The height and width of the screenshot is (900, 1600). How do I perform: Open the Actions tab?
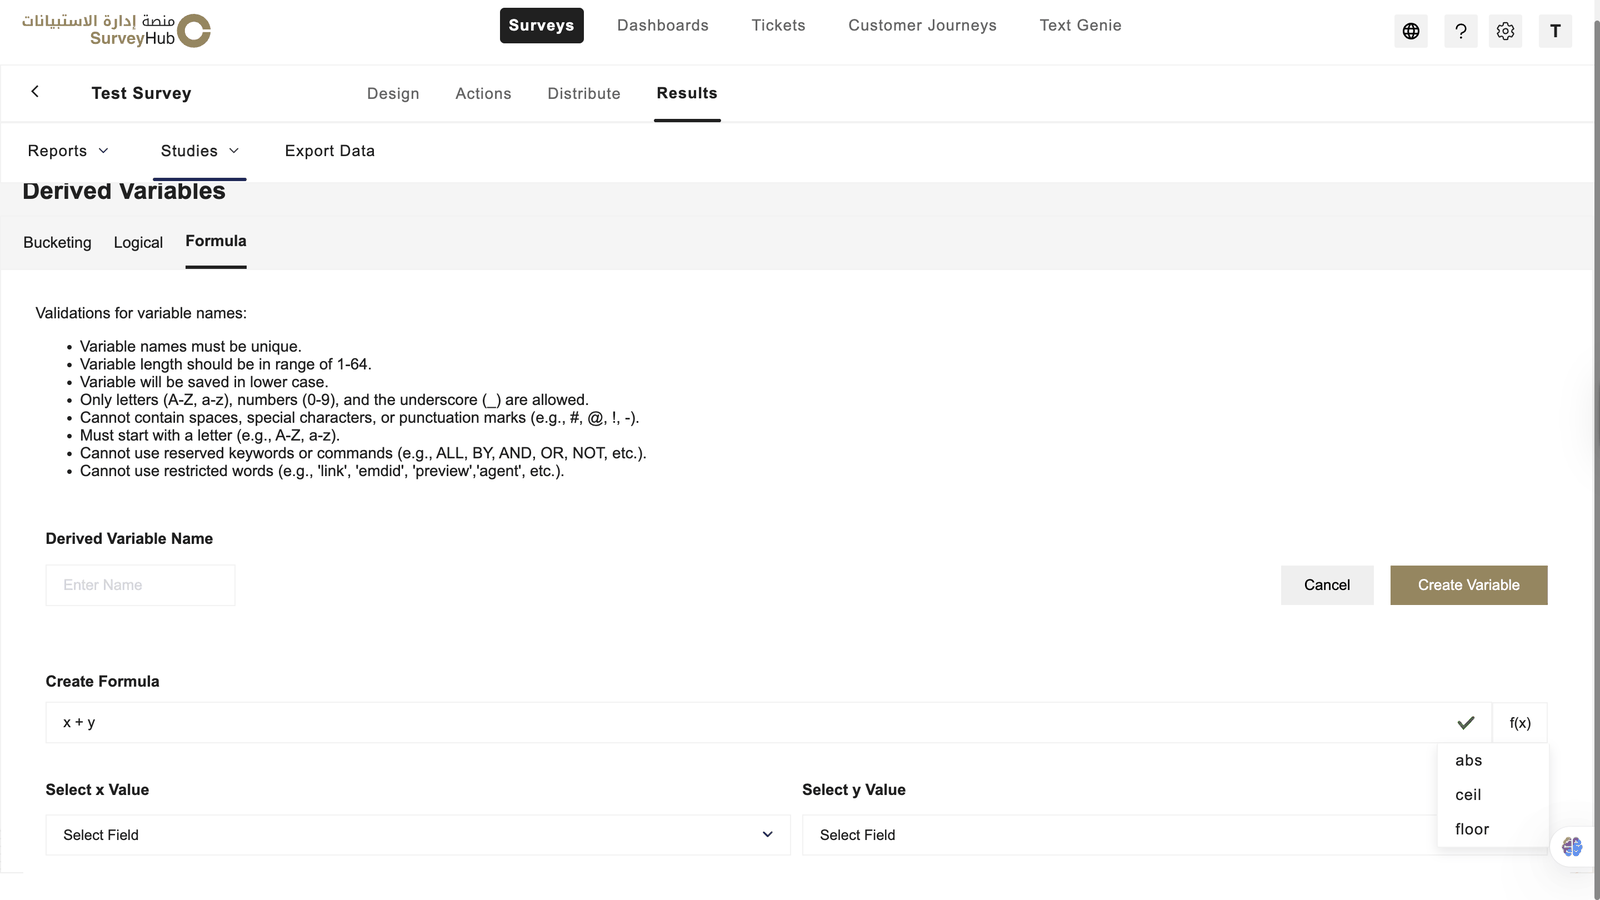coord(483,93)
